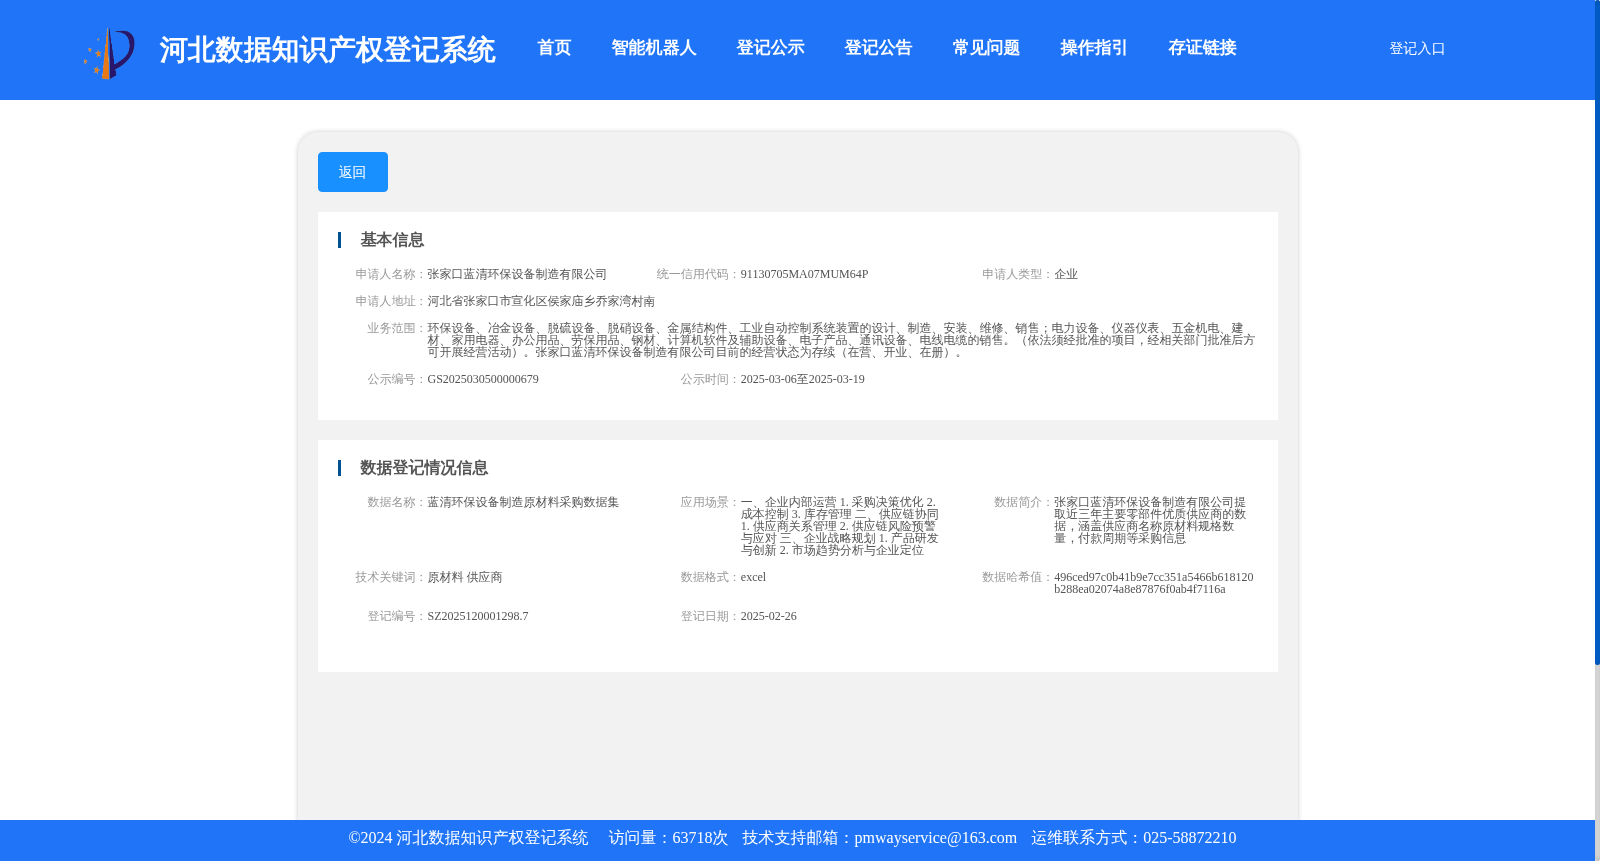The image size is (1600, 861).
Task: Click the business scope description text
Action: coord(841,340)
